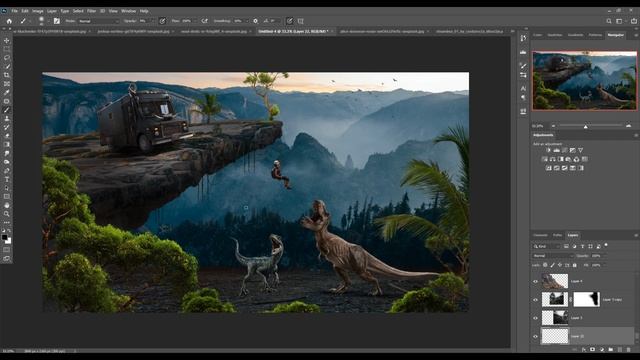Image resolution: width=640 pixels, height=360 pixels.
Task: Select the Zoom tool in left toolbar
Action: [7, 214]
